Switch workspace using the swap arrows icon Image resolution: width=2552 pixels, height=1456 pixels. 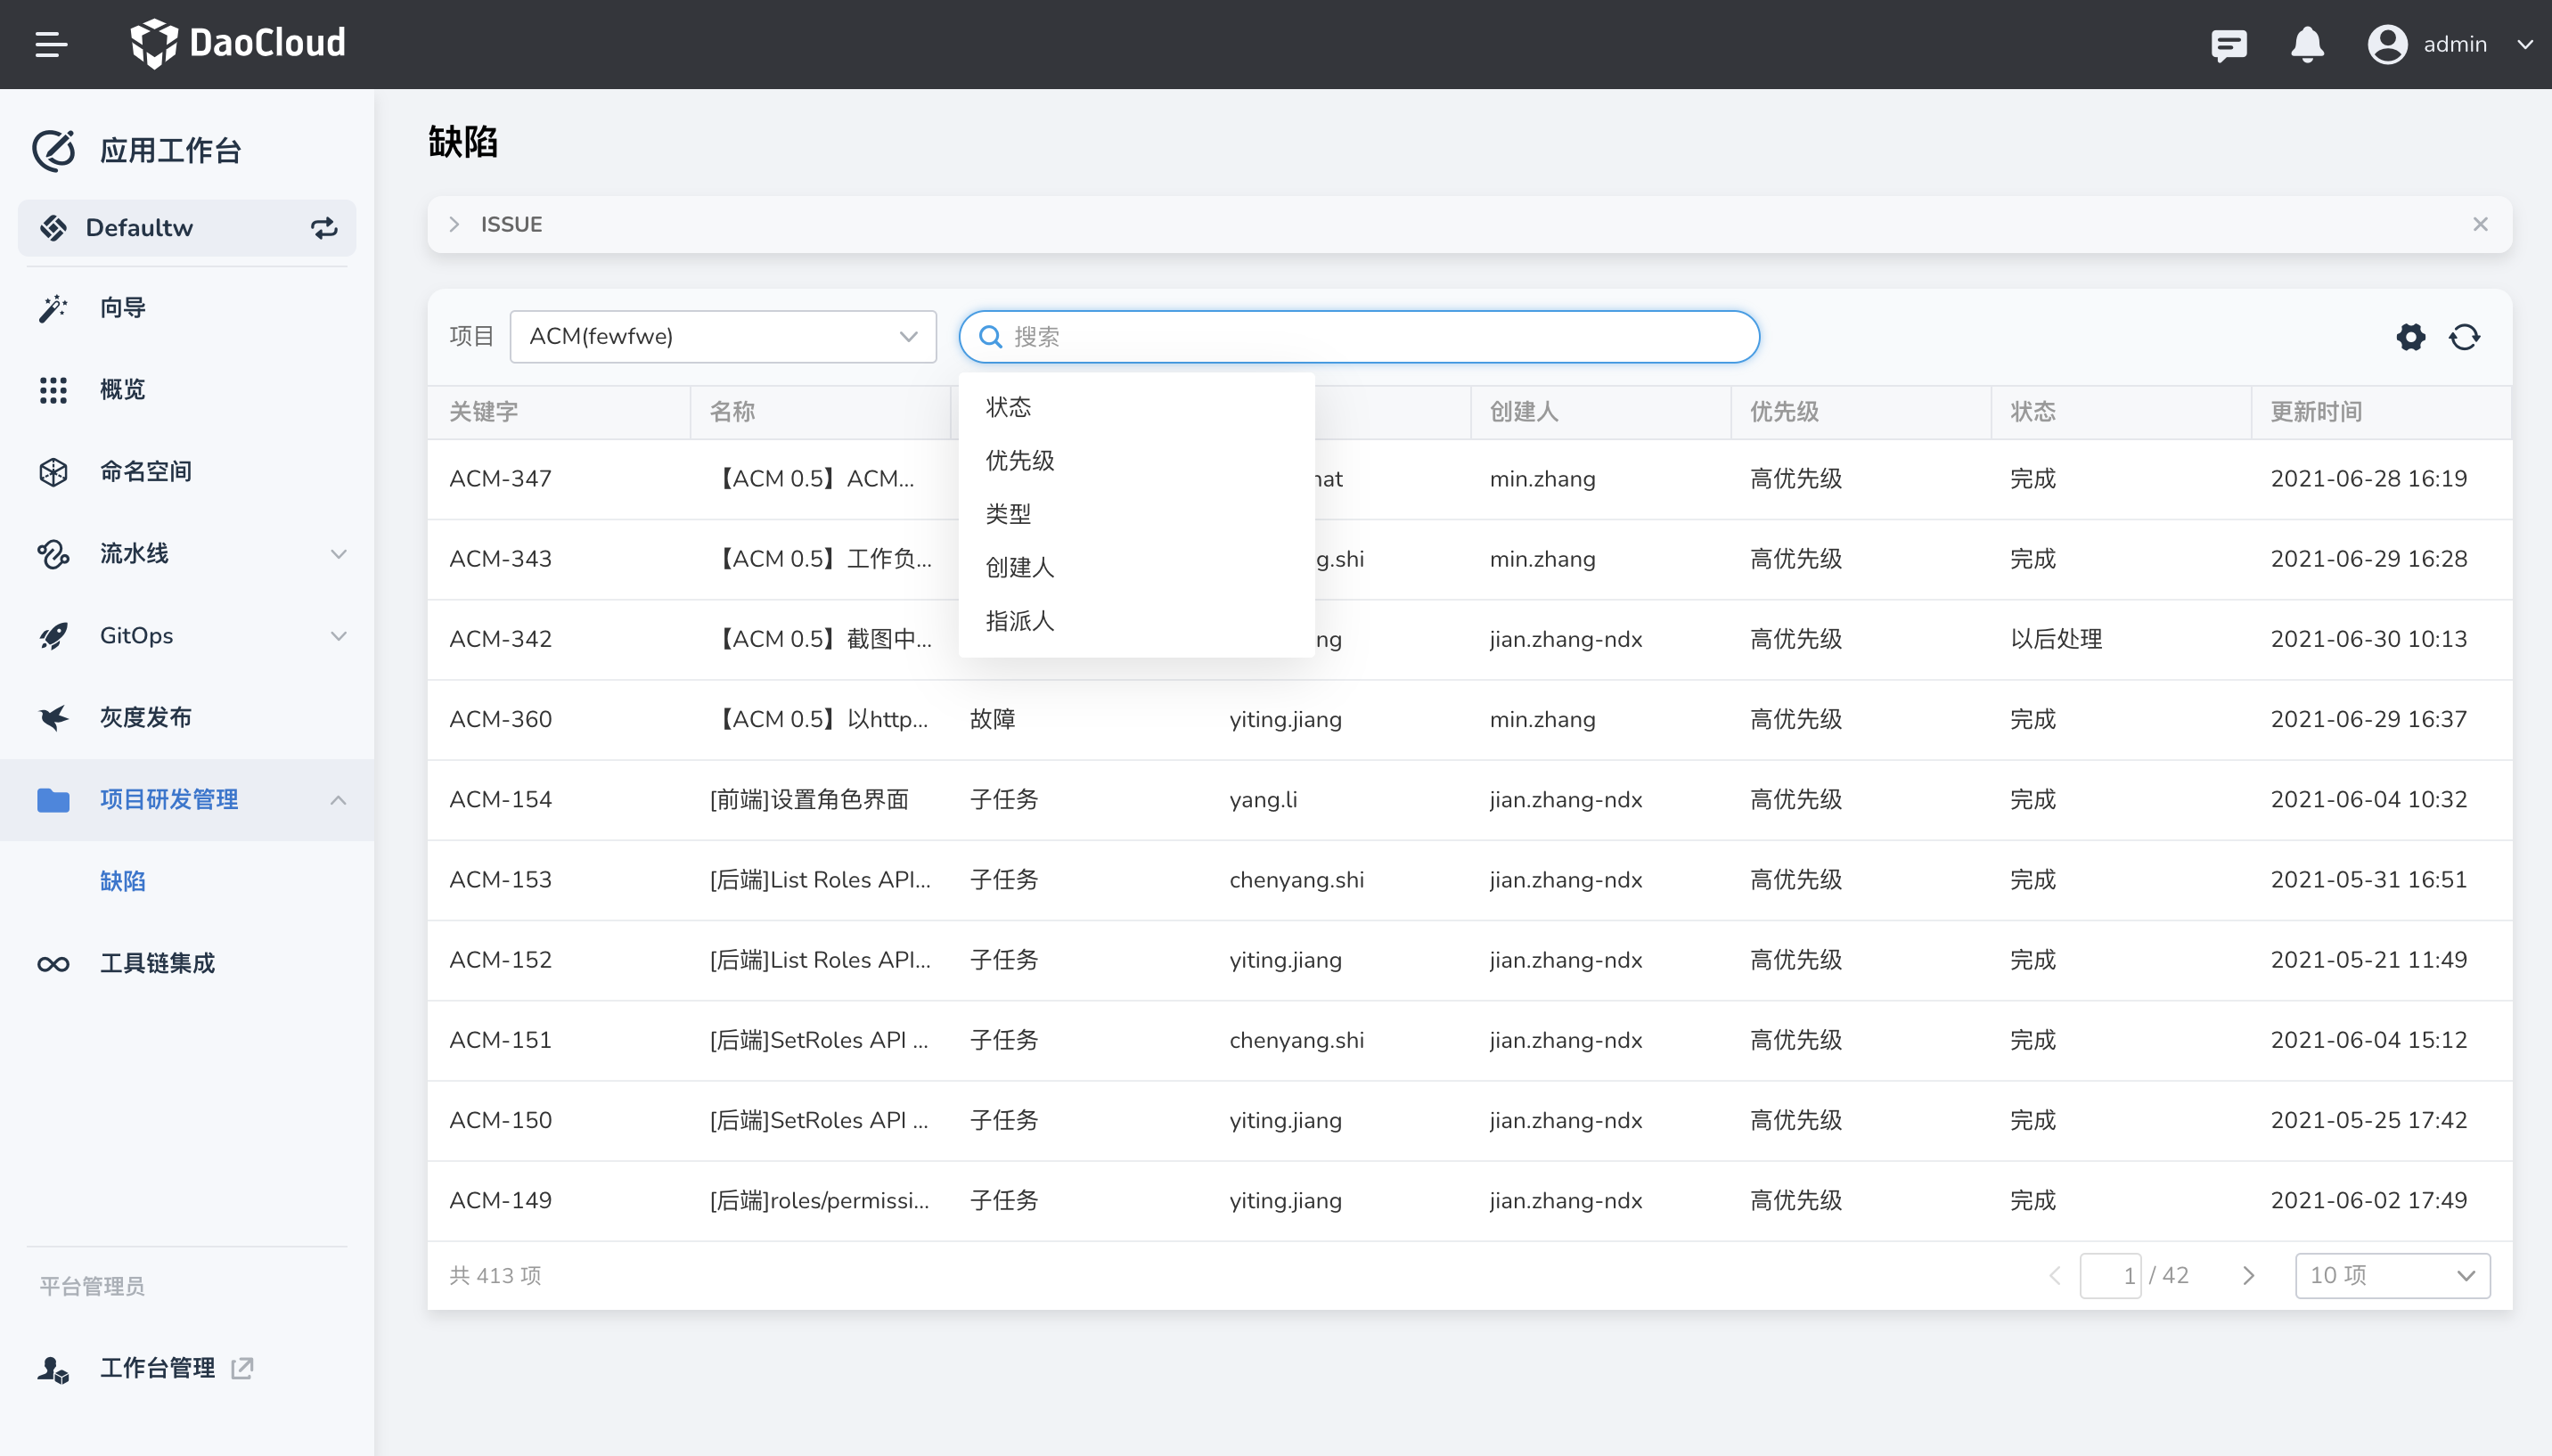[324, 228]
